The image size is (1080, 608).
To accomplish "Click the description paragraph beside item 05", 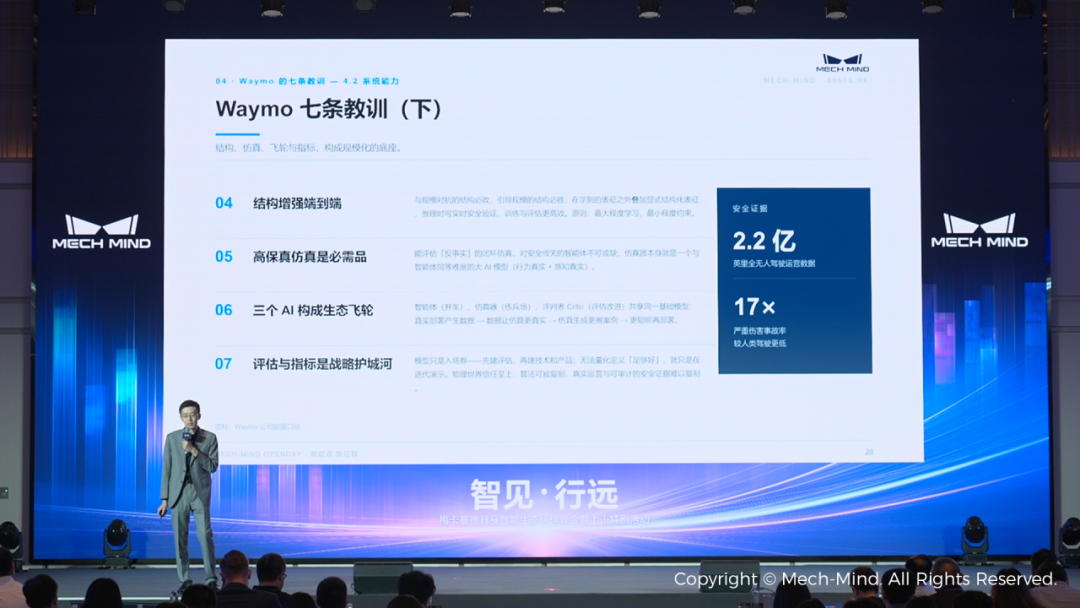I will 557,260.
